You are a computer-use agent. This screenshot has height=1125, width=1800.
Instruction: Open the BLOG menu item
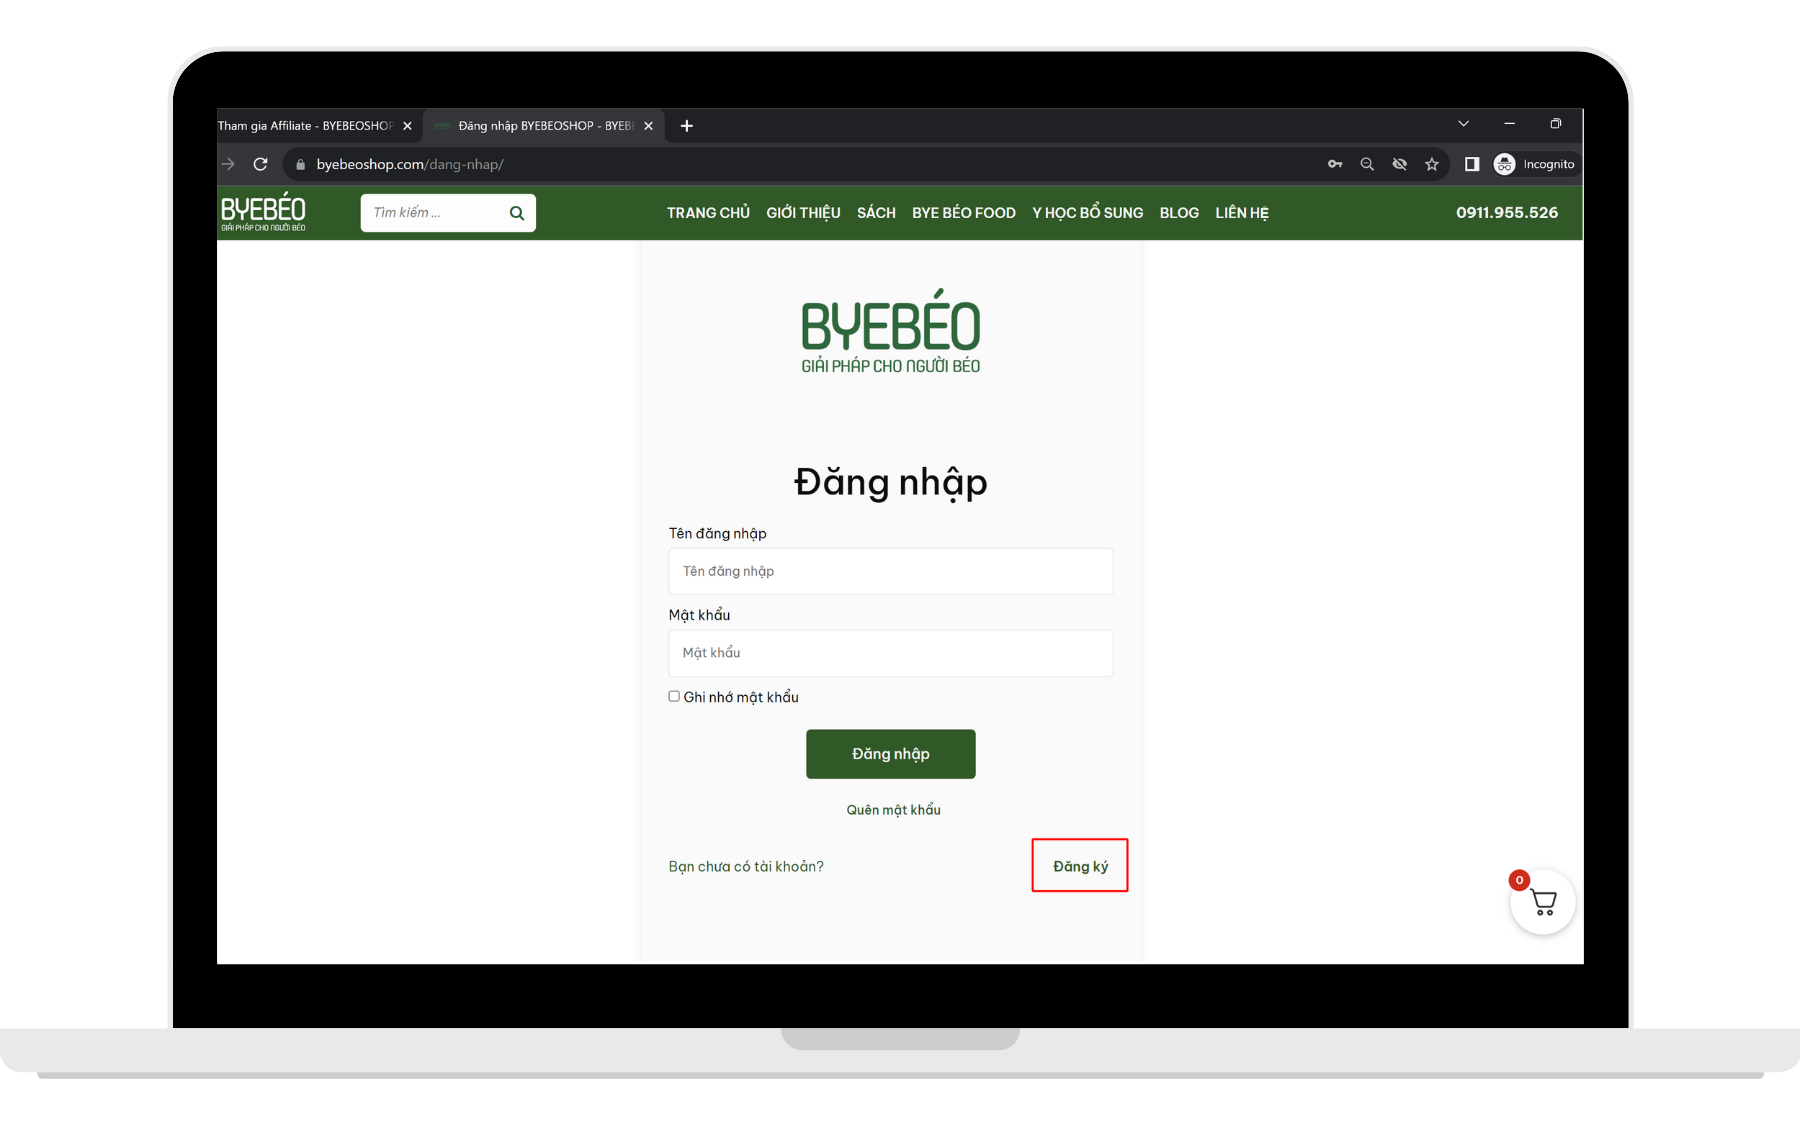tap(1179, 213)
